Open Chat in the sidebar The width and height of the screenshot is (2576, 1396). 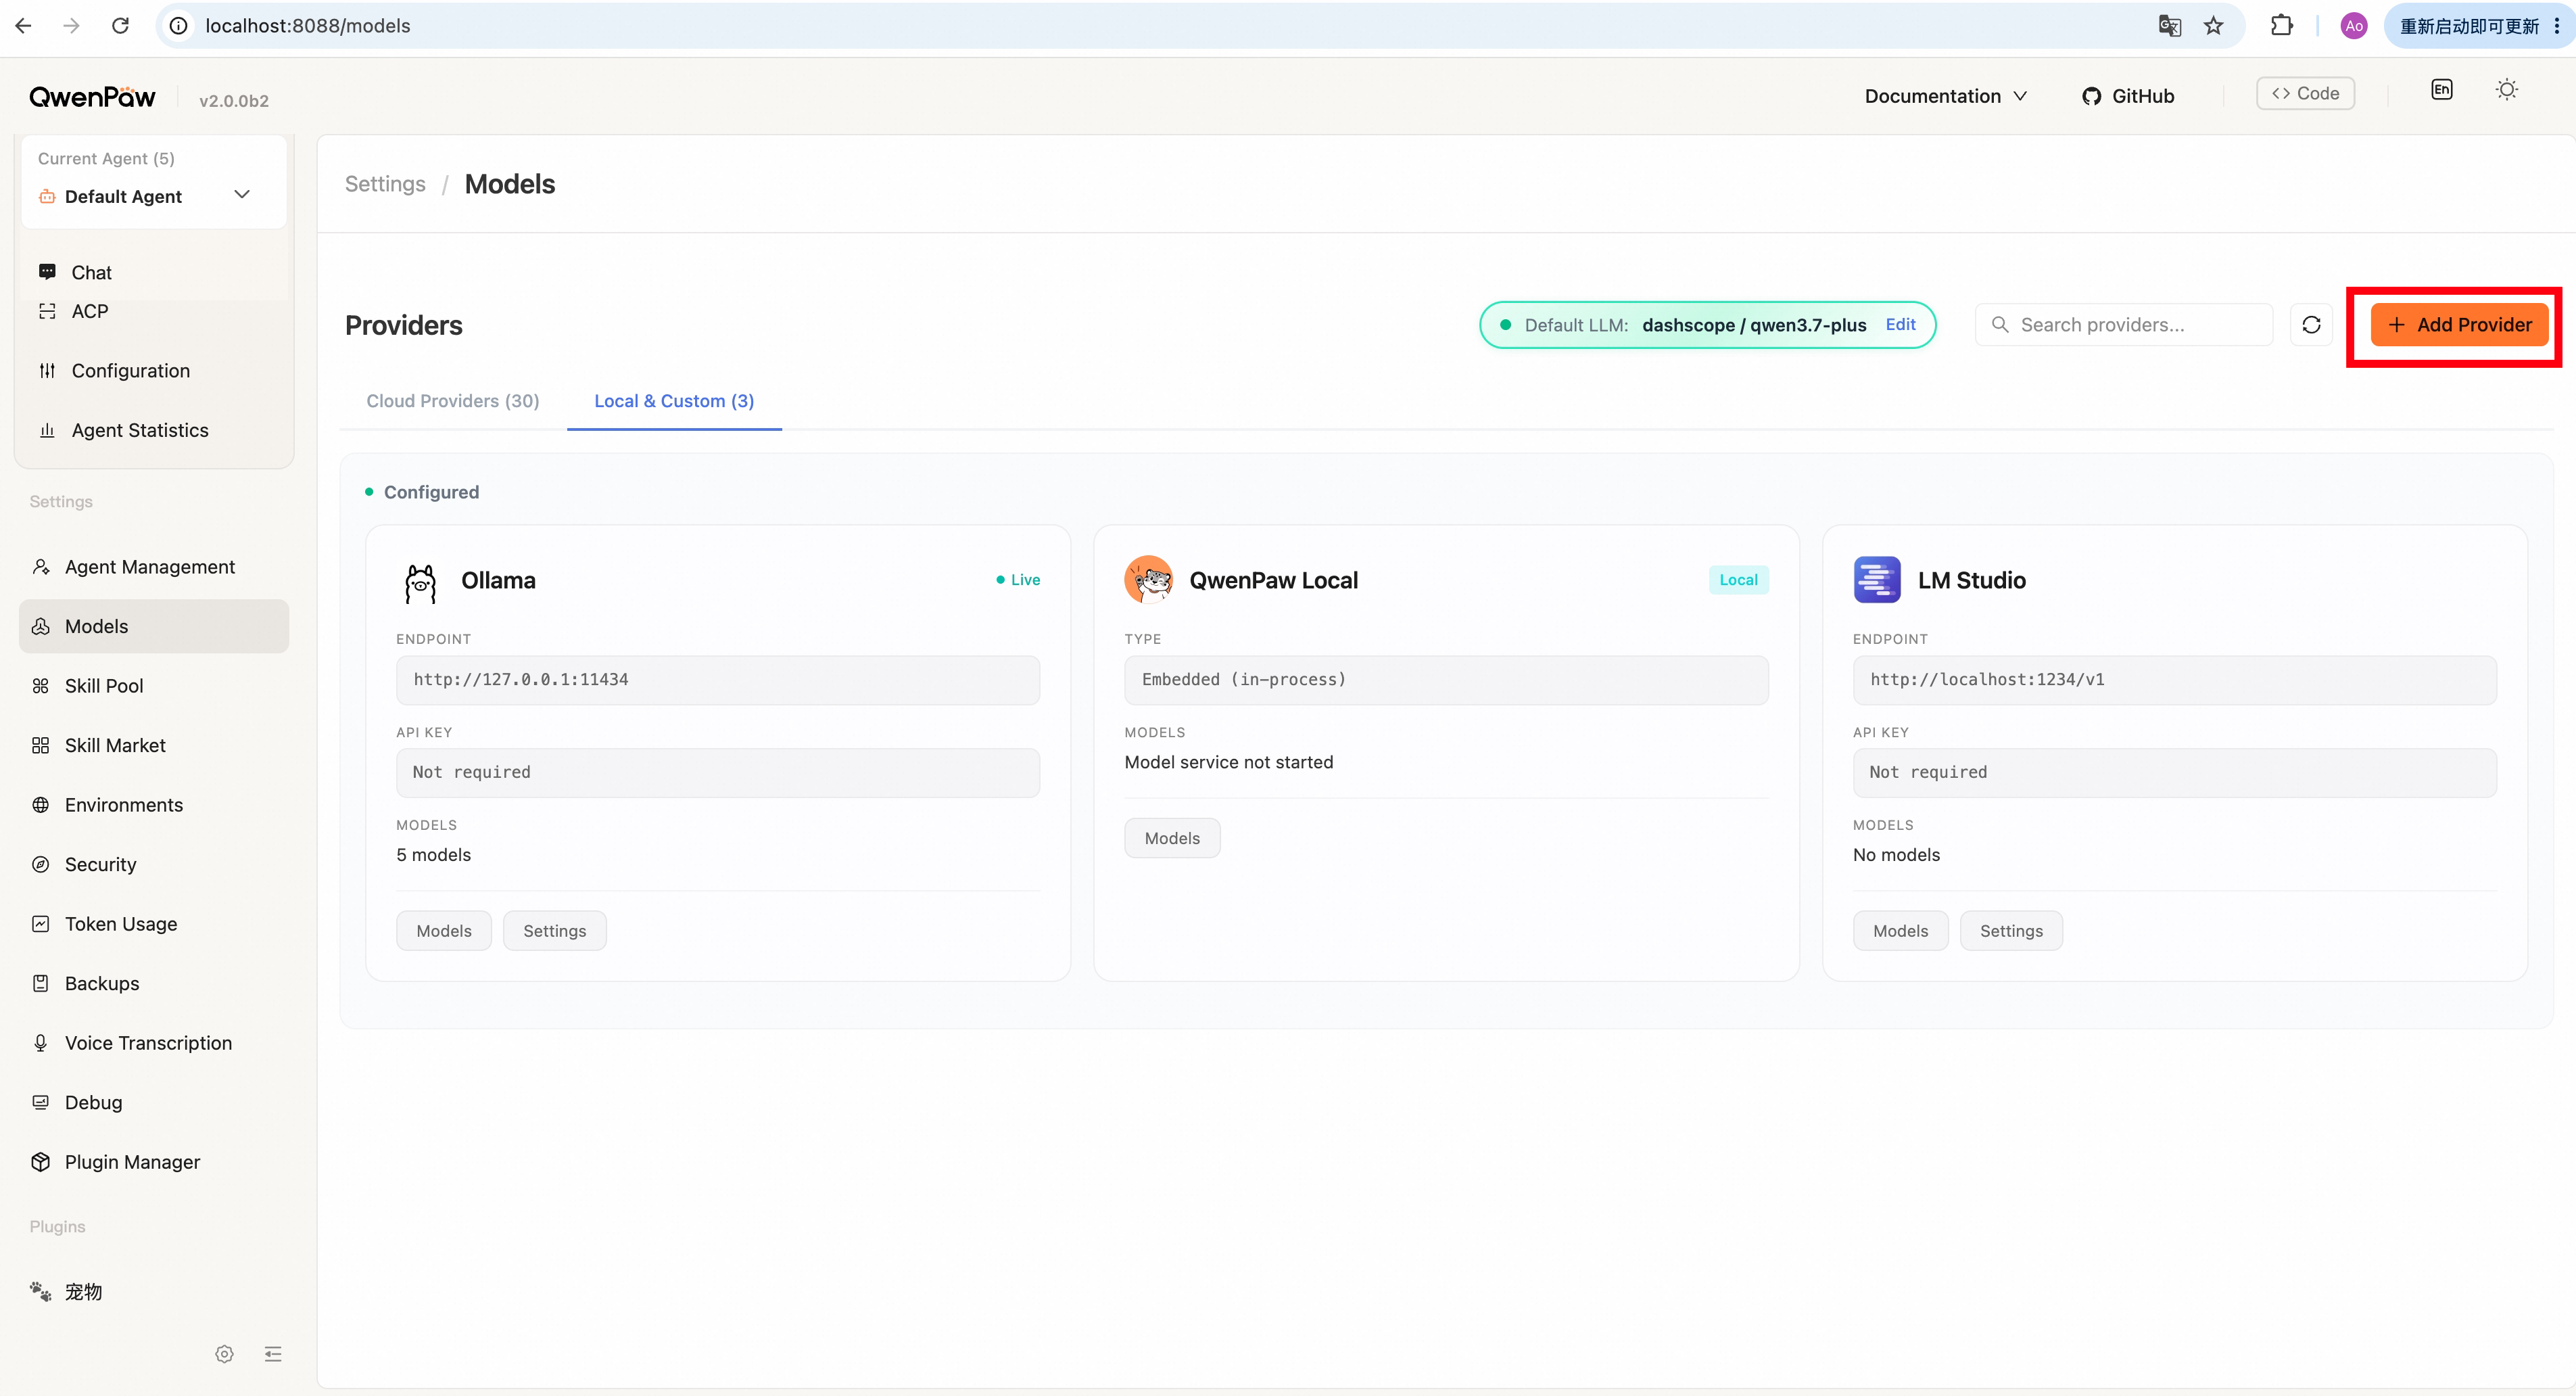click(x=154, y=272)
